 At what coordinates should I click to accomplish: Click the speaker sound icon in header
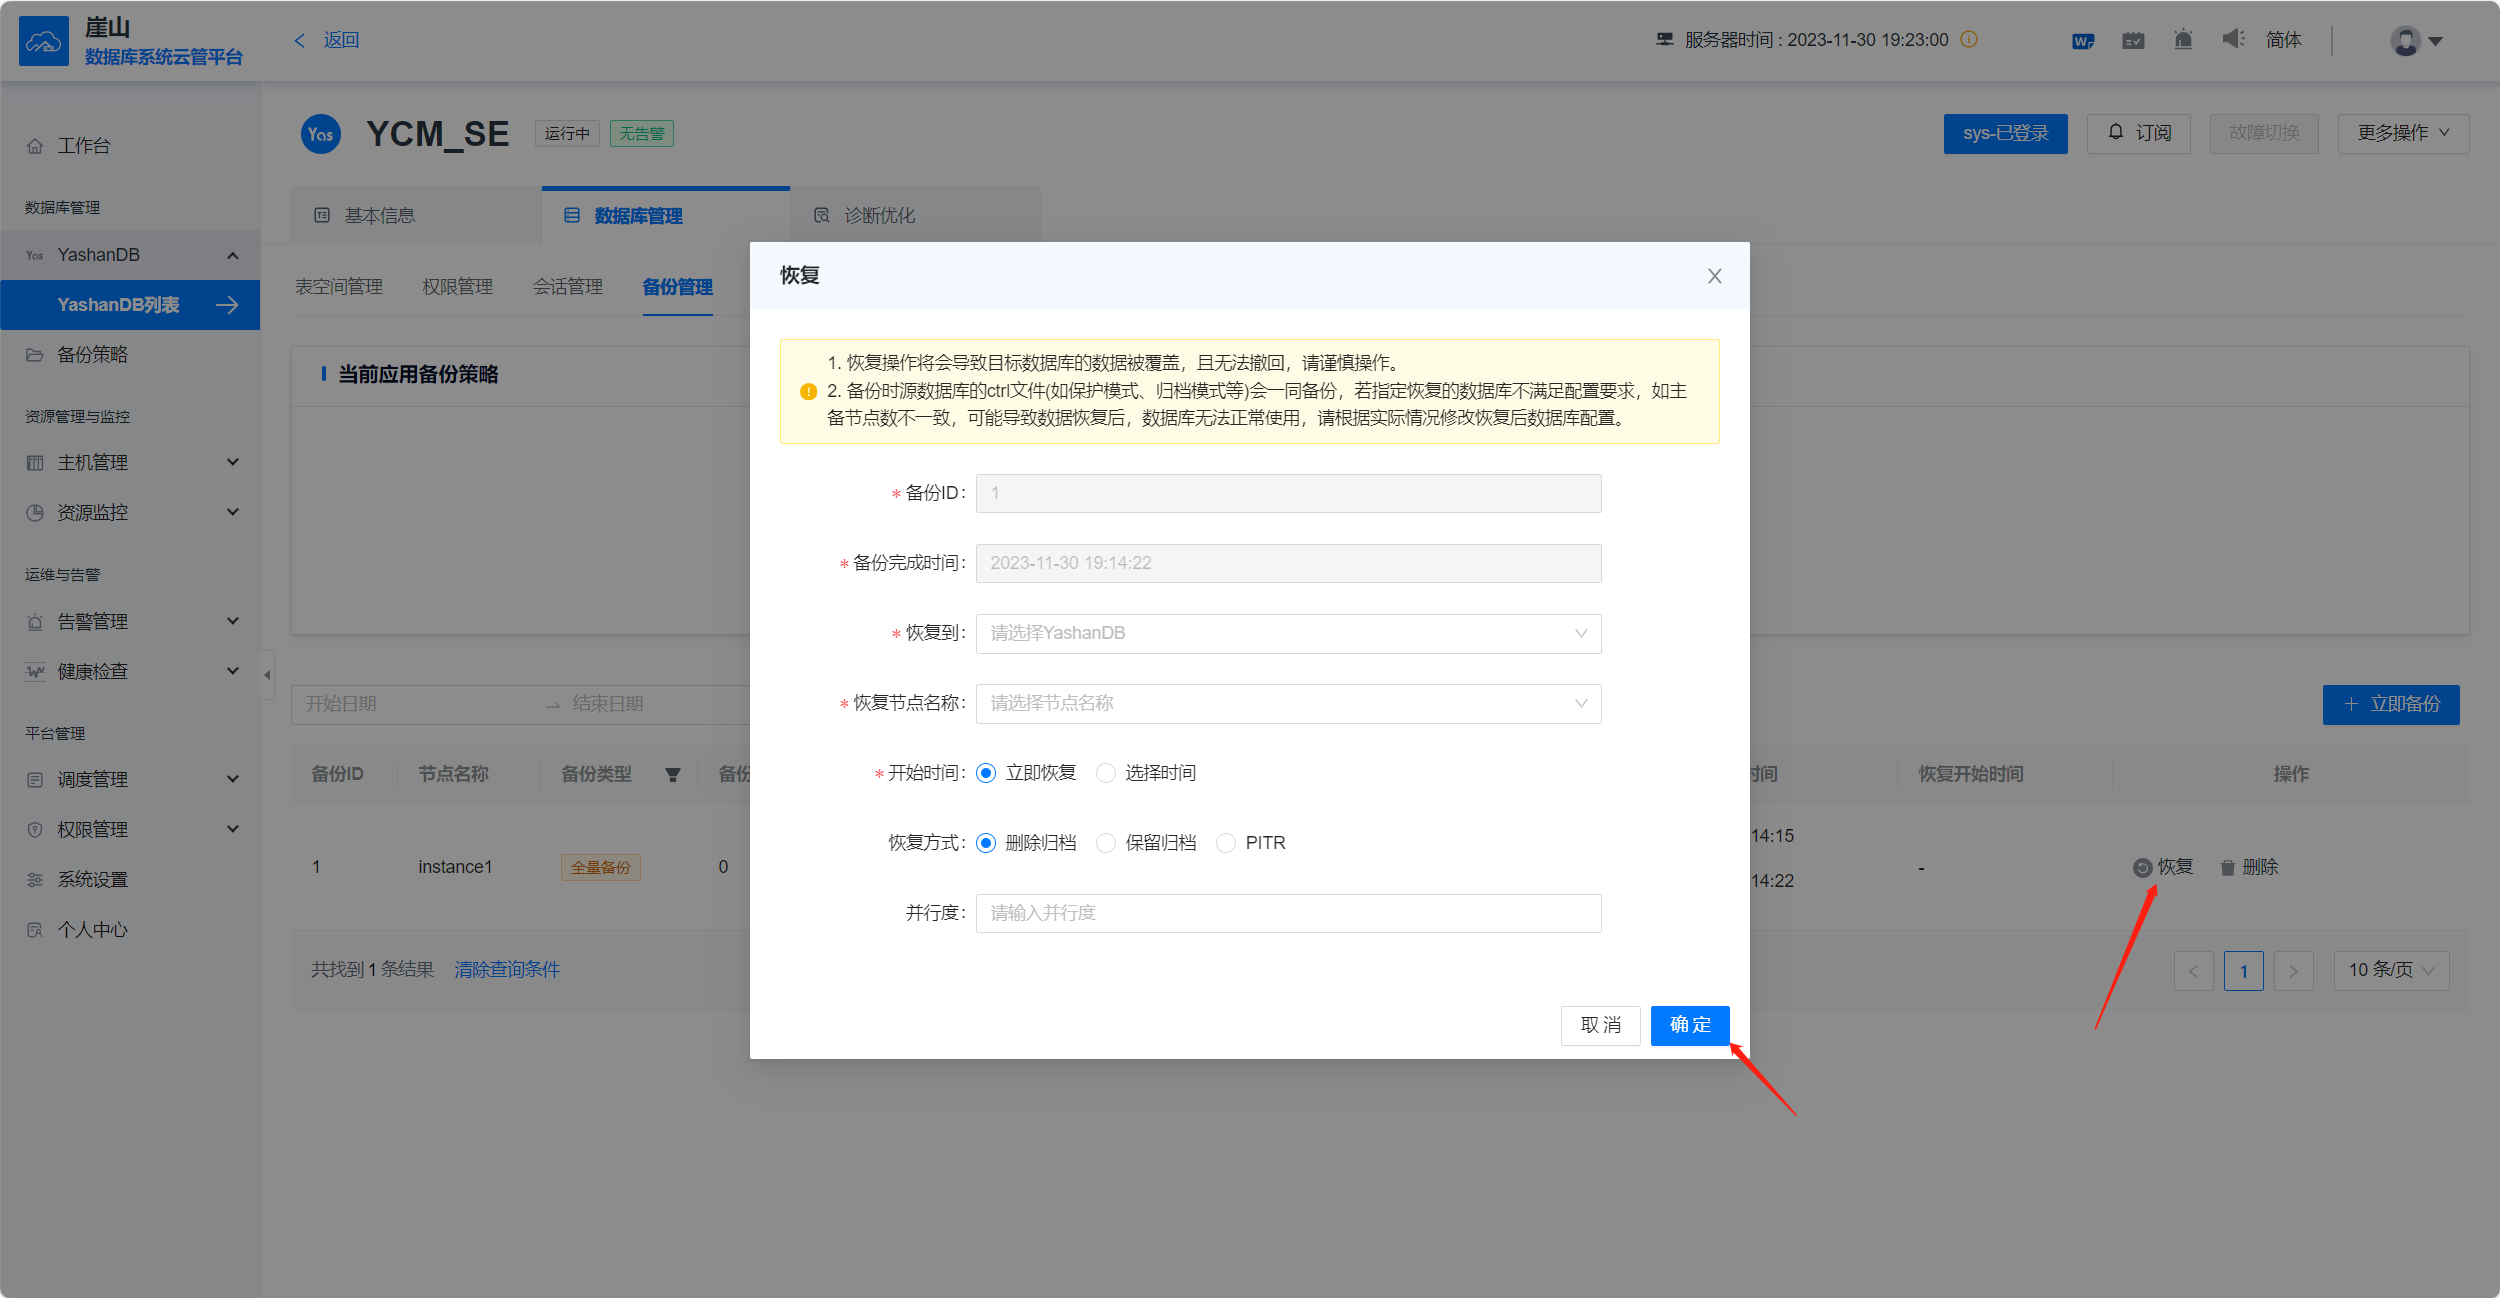(x=2233, y=40)
